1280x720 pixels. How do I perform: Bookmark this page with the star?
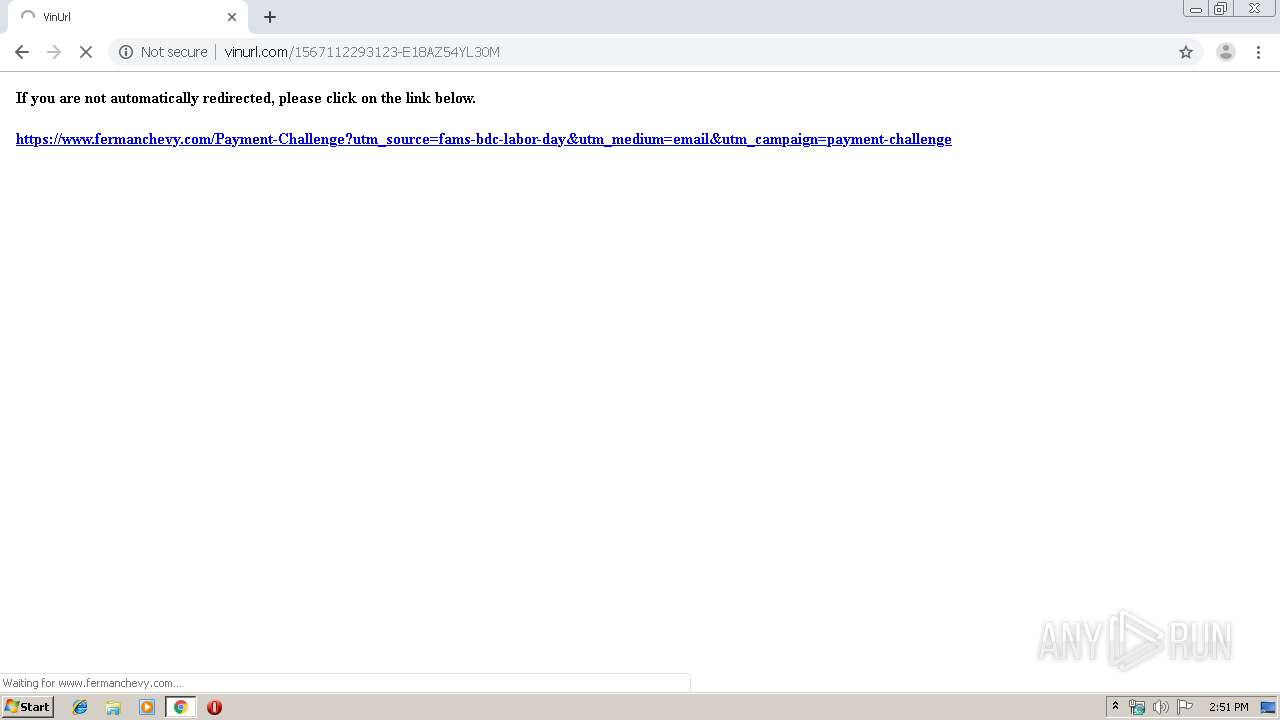[x=1186, y=52]
